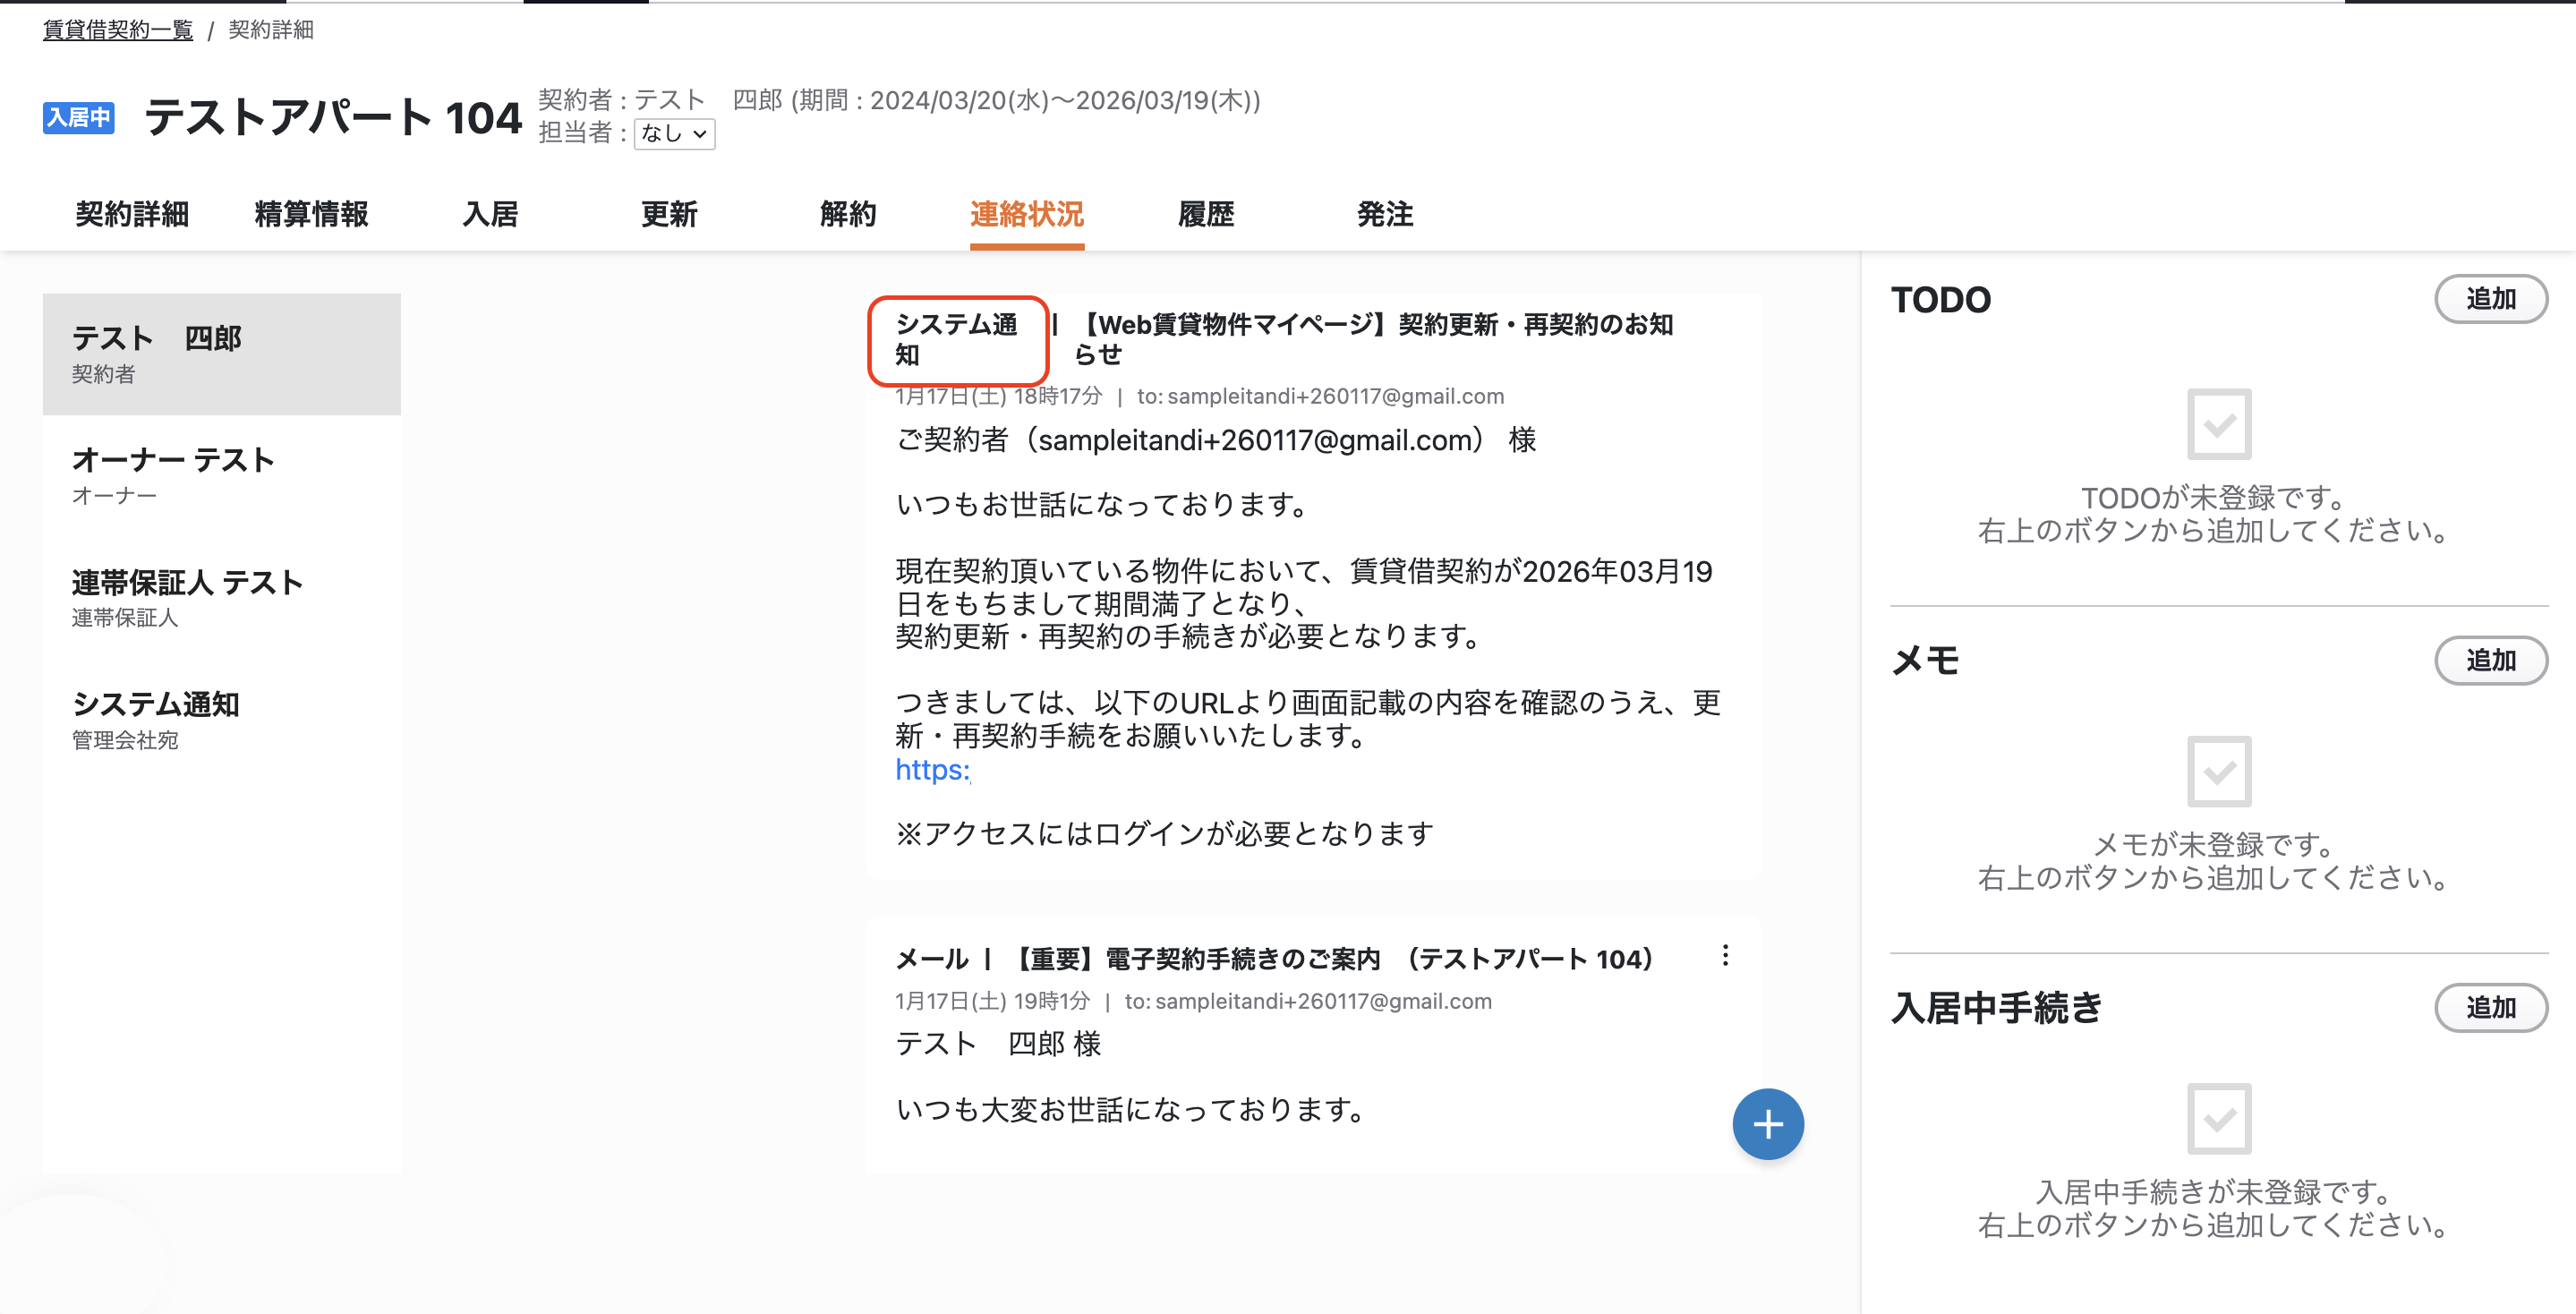Click the 【Web賃貸物件マイページ】契約更新 message title
Viewport: 2576px width, 1314px height.
click(x=1373, y=339)
